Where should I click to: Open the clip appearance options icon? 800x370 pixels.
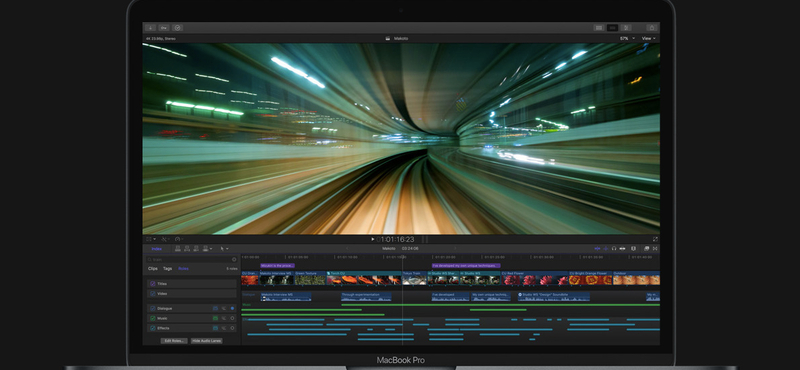[634, 249]
